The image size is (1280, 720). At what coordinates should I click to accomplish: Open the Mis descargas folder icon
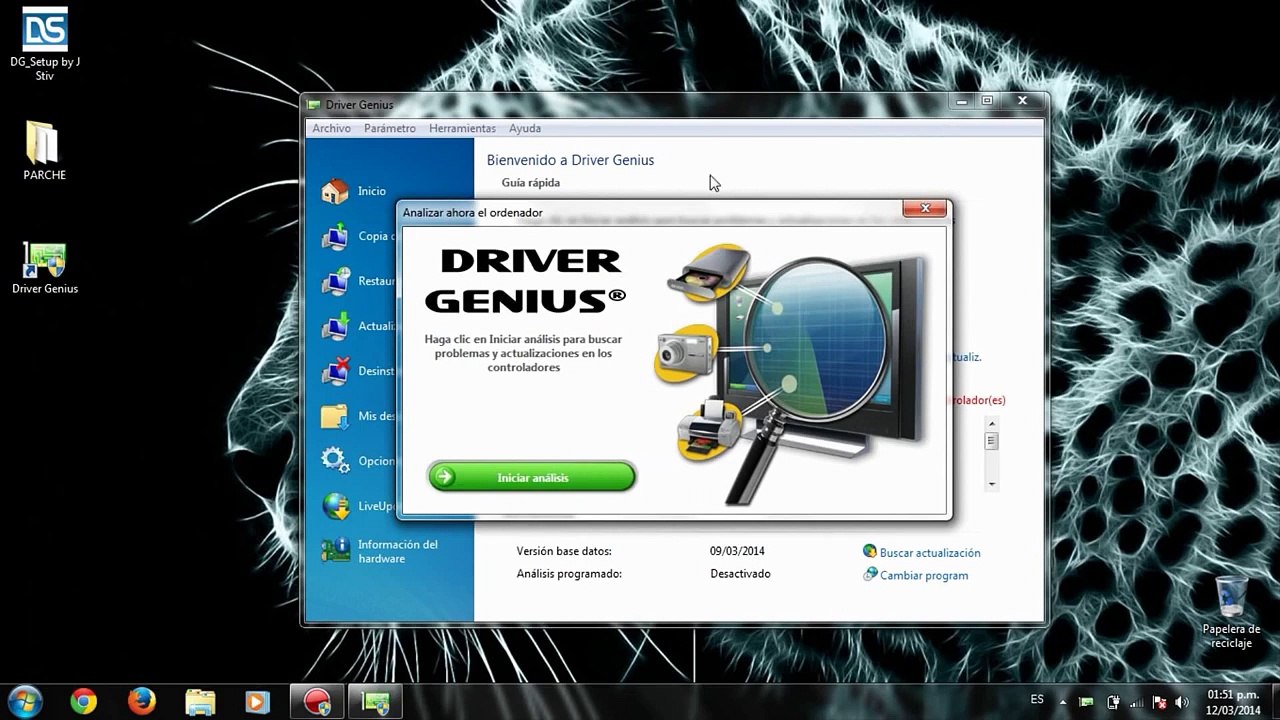335,416
